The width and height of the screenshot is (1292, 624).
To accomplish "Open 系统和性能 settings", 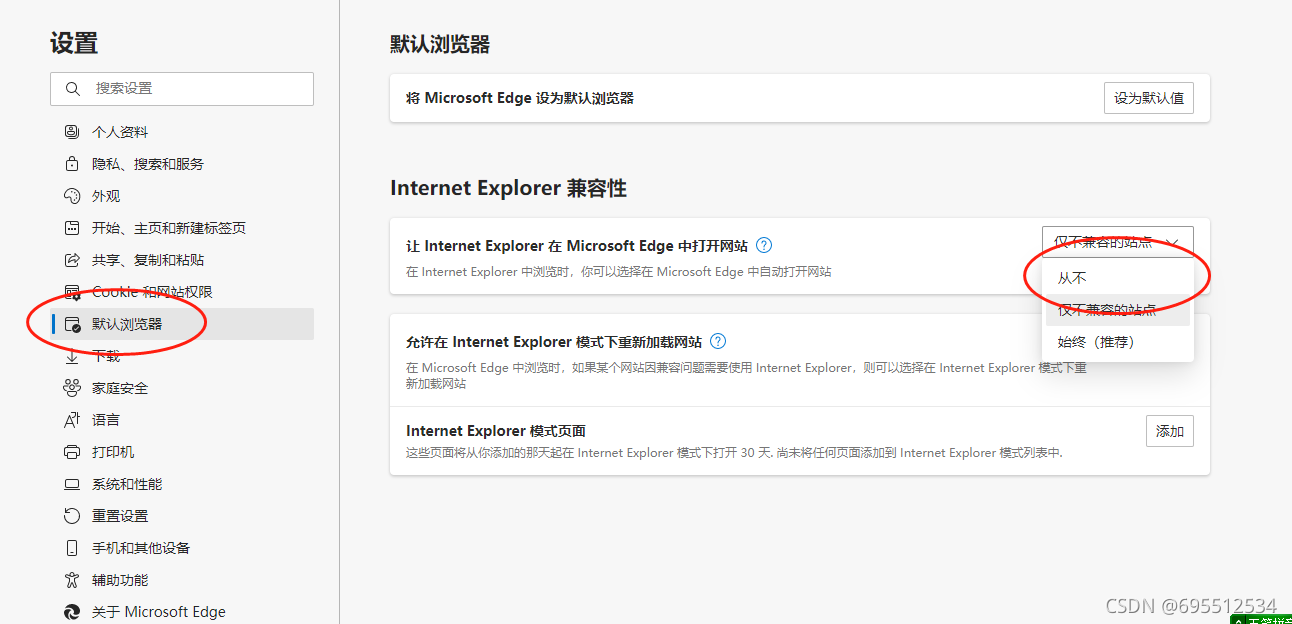I will [x=182, y=484].
